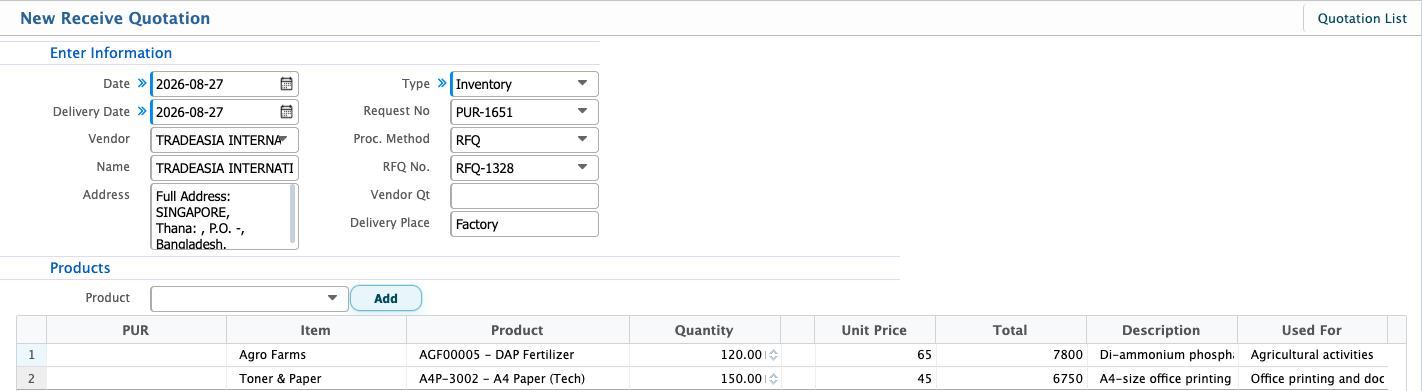Click the PUR column header
Screen dimensions: 1422x391
click(x=137, y=330)
